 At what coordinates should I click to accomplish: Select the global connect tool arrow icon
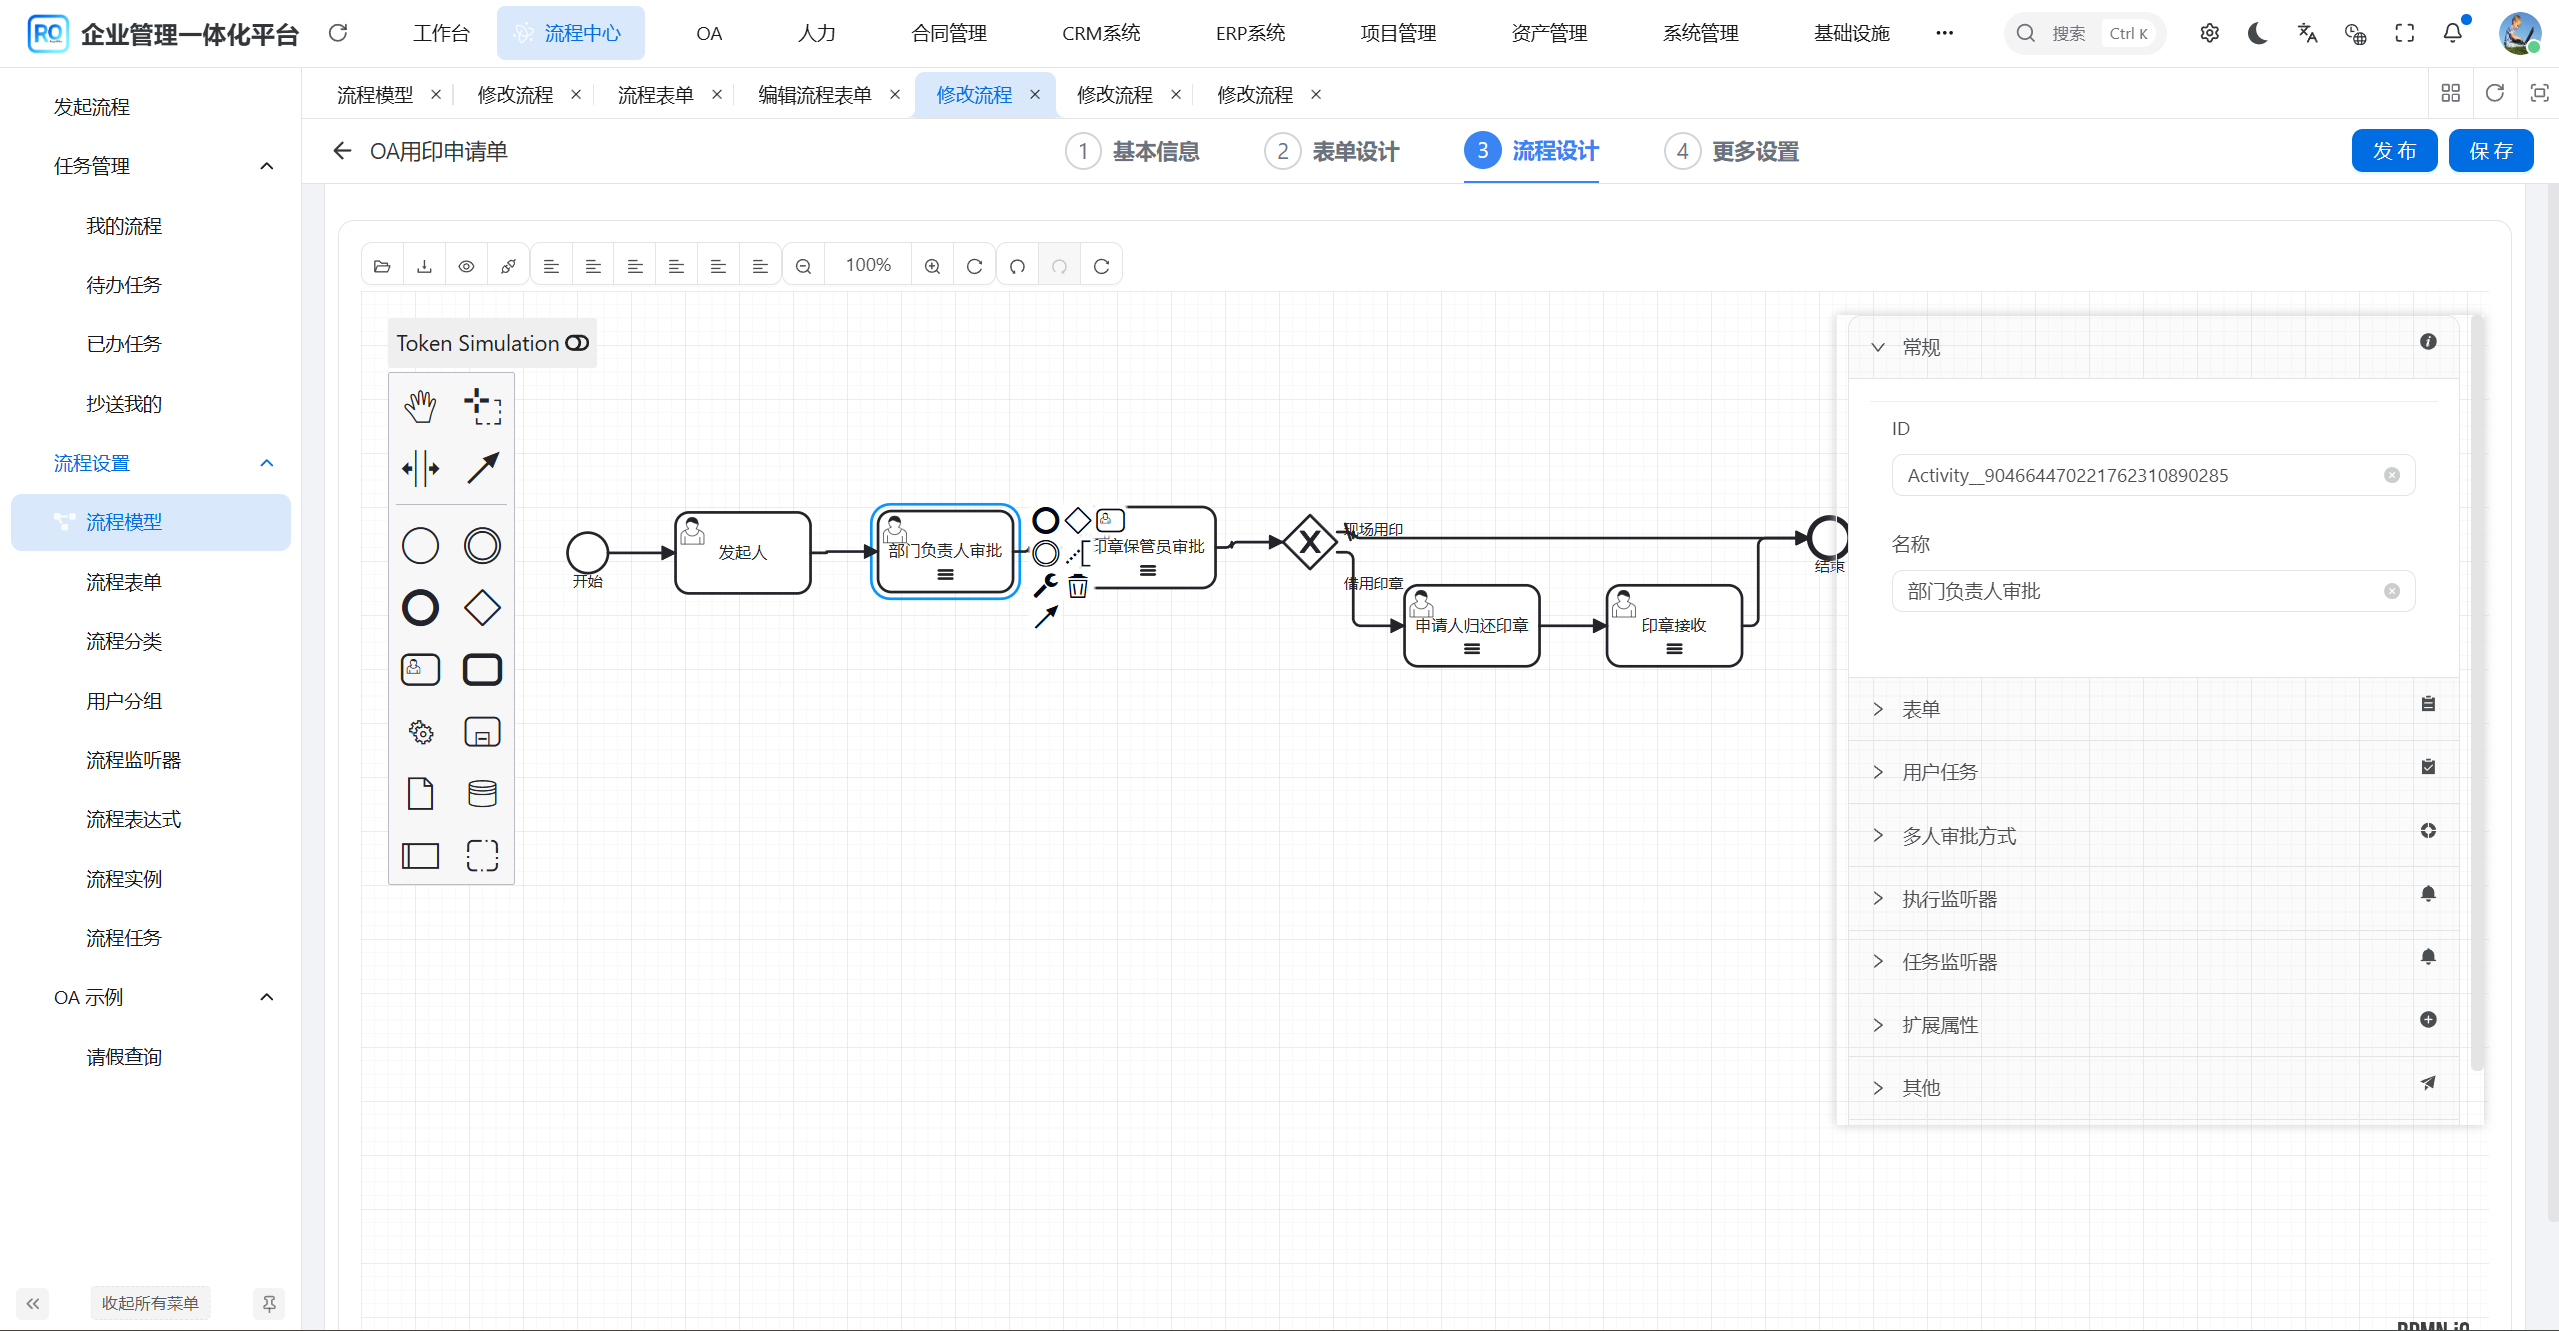[483, 467]
